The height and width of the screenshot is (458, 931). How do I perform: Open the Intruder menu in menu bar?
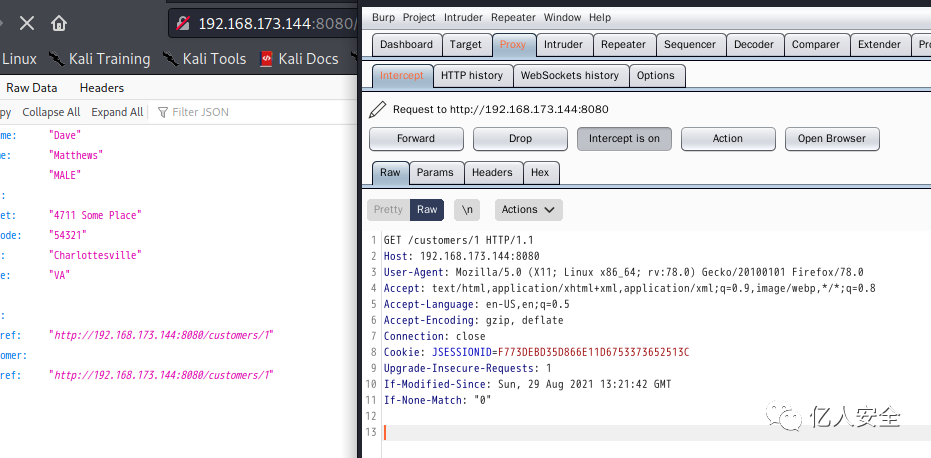[464, 18]
